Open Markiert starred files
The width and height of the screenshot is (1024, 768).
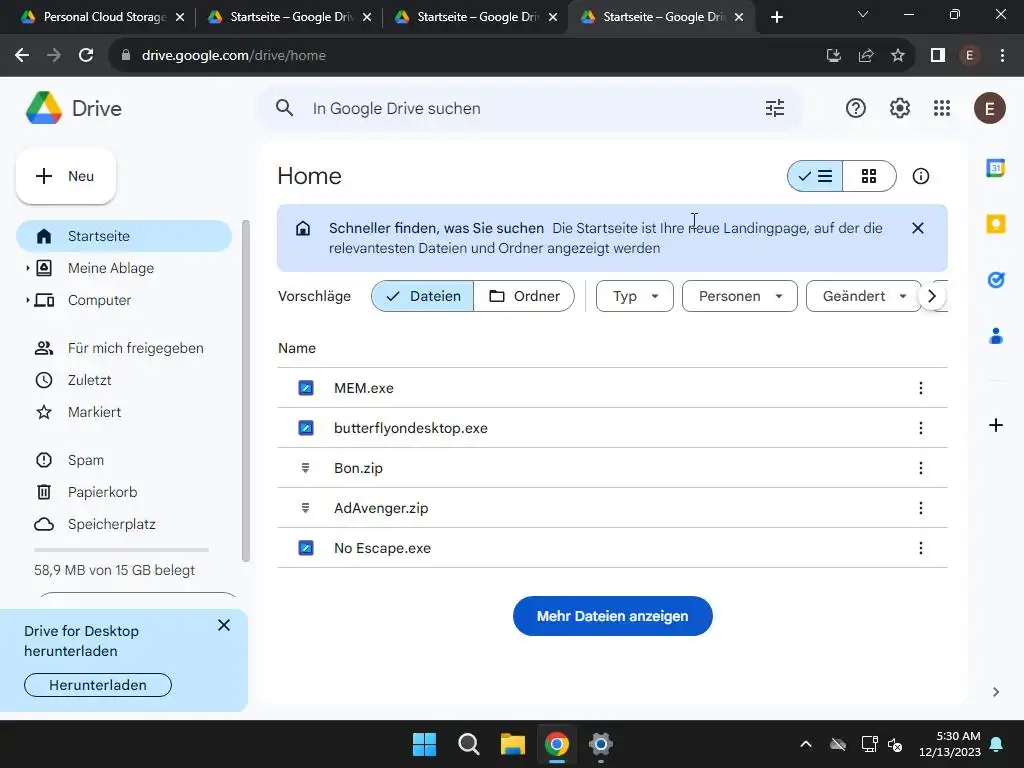tap(124, 412)
